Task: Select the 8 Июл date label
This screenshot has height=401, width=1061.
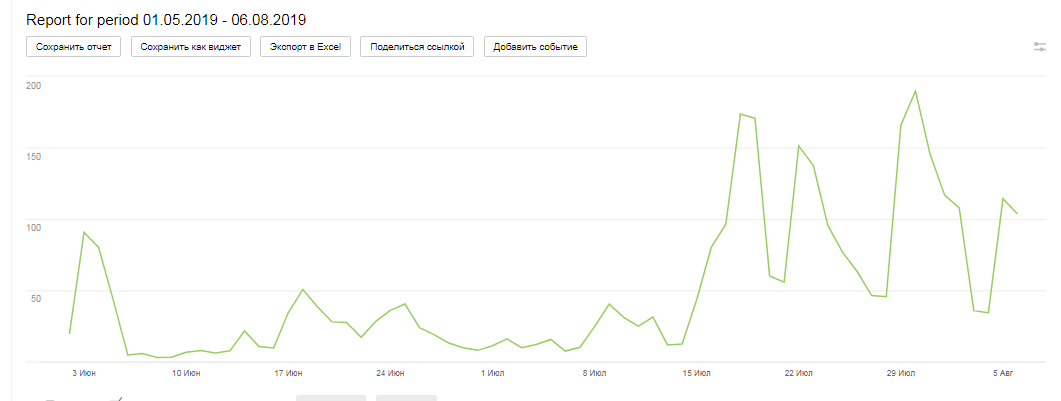Action: point(594,373)
